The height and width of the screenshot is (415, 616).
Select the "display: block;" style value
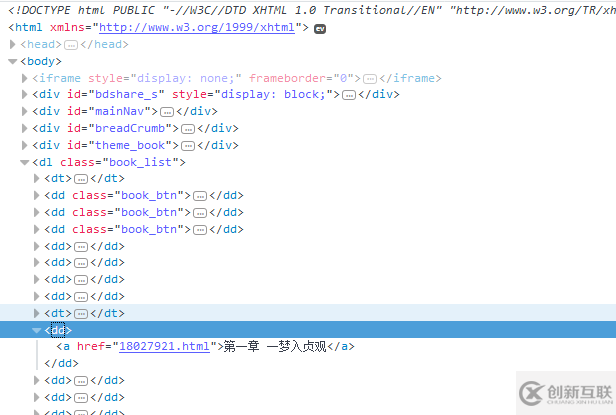pos(273,94)
